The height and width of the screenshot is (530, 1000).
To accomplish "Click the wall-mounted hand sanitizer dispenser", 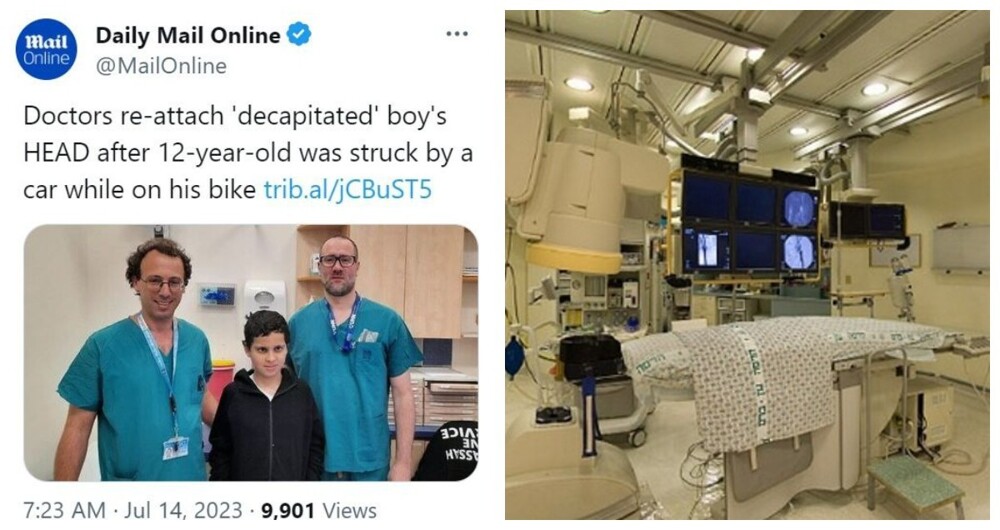I will point(264,300).
